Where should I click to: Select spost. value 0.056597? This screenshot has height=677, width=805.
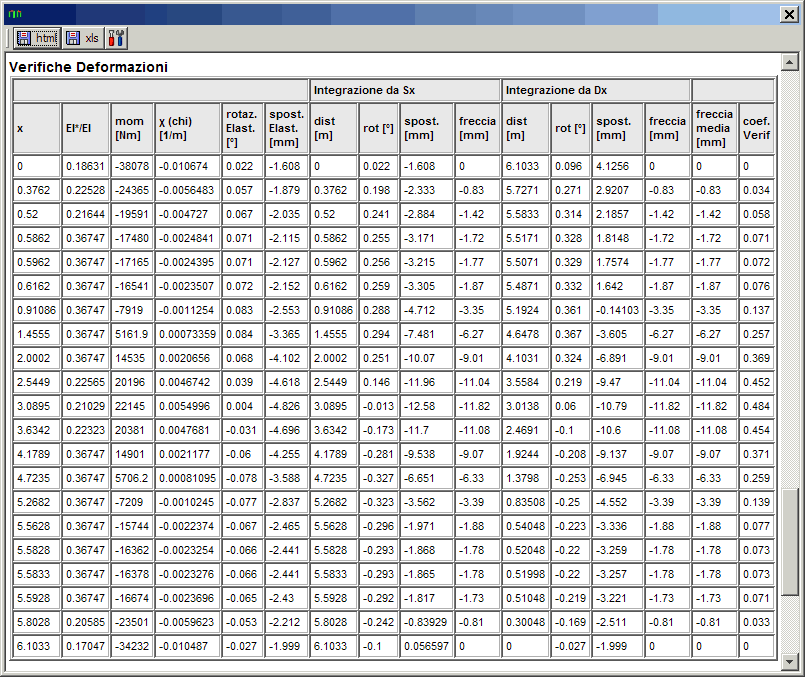pos(427,646)
